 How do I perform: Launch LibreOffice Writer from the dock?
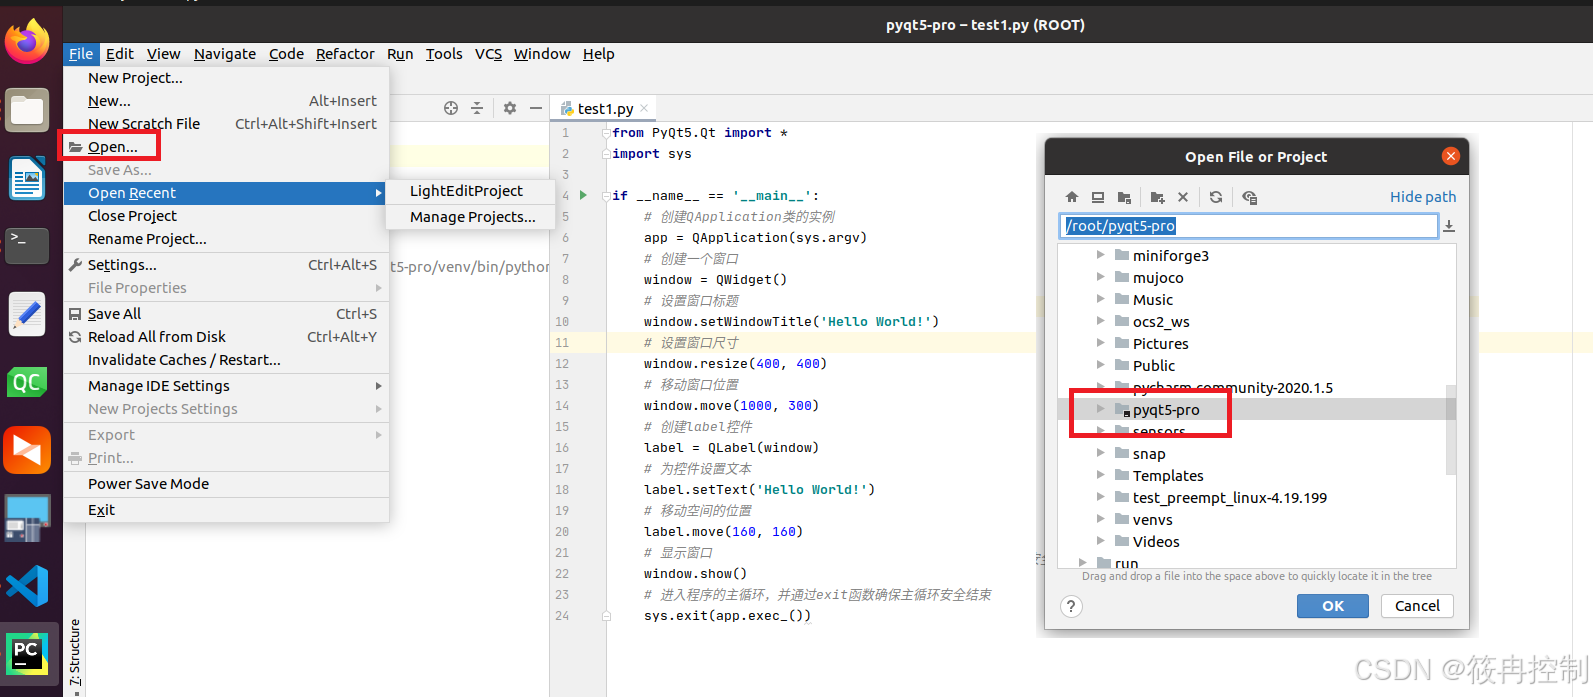coord(27,179)
